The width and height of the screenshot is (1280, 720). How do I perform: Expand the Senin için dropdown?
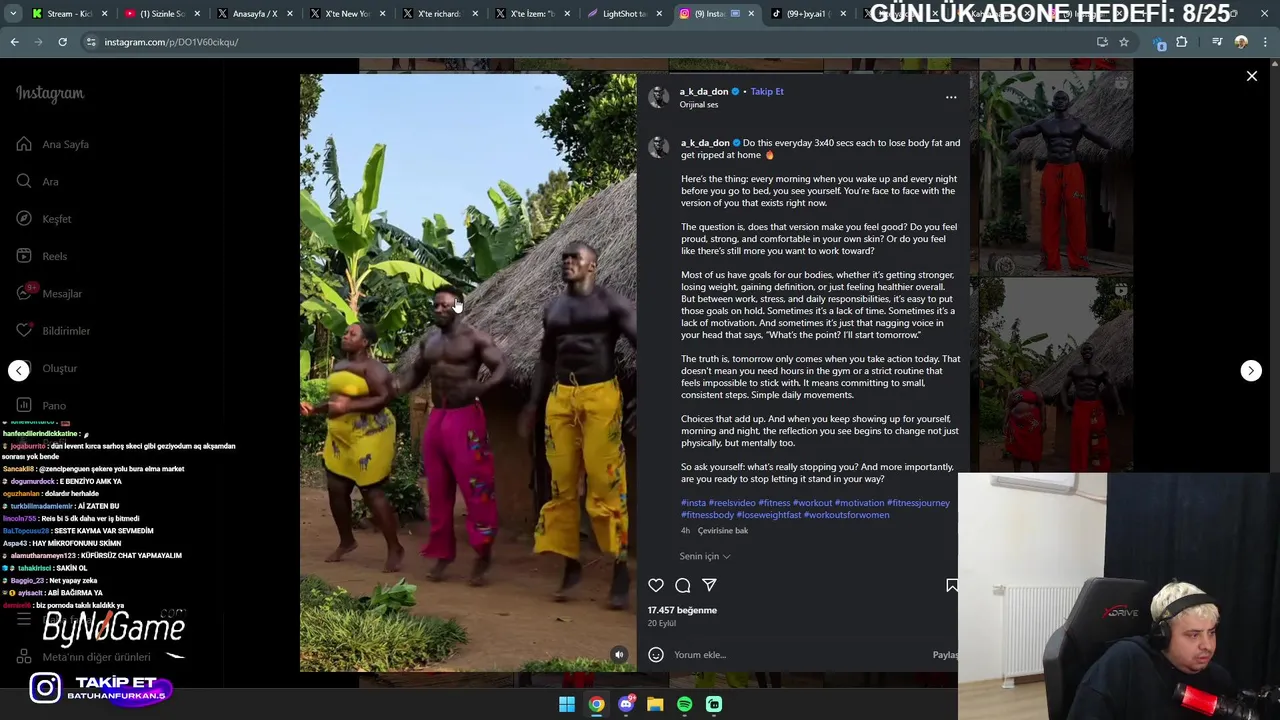705,556
